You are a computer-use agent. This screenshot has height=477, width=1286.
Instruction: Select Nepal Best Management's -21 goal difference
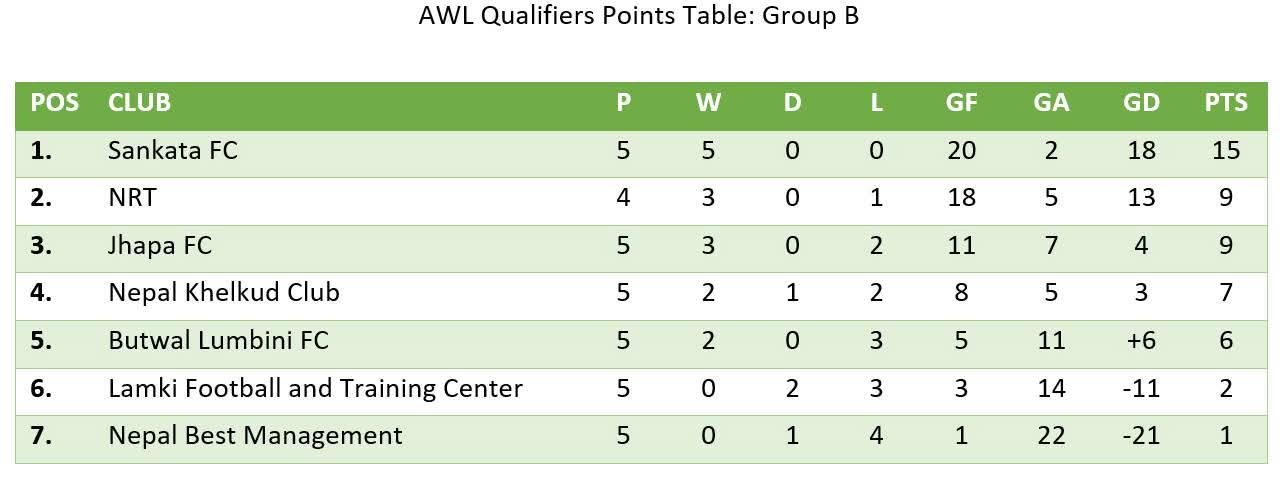point(1141,436)
